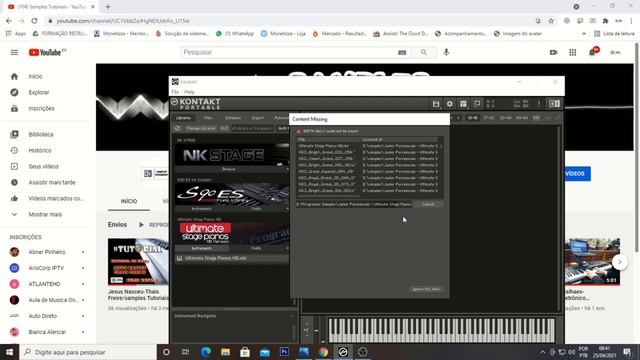This screenshot has height=360, width=640.
Task: Click refresh icon beside Manage Libraries
Action: (178, 128)
